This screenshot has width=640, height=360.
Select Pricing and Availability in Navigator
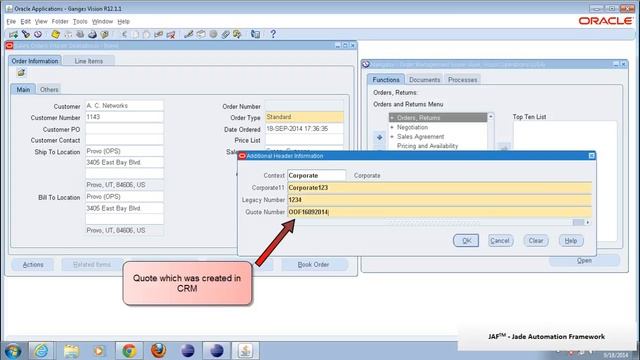(427, 146)
